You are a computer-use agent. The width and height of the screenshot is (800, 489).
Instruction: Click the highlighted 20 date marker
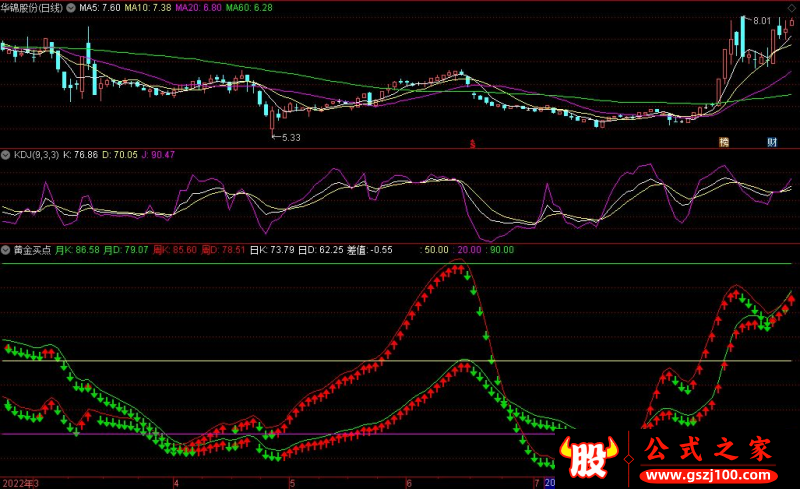click(549, 482)
